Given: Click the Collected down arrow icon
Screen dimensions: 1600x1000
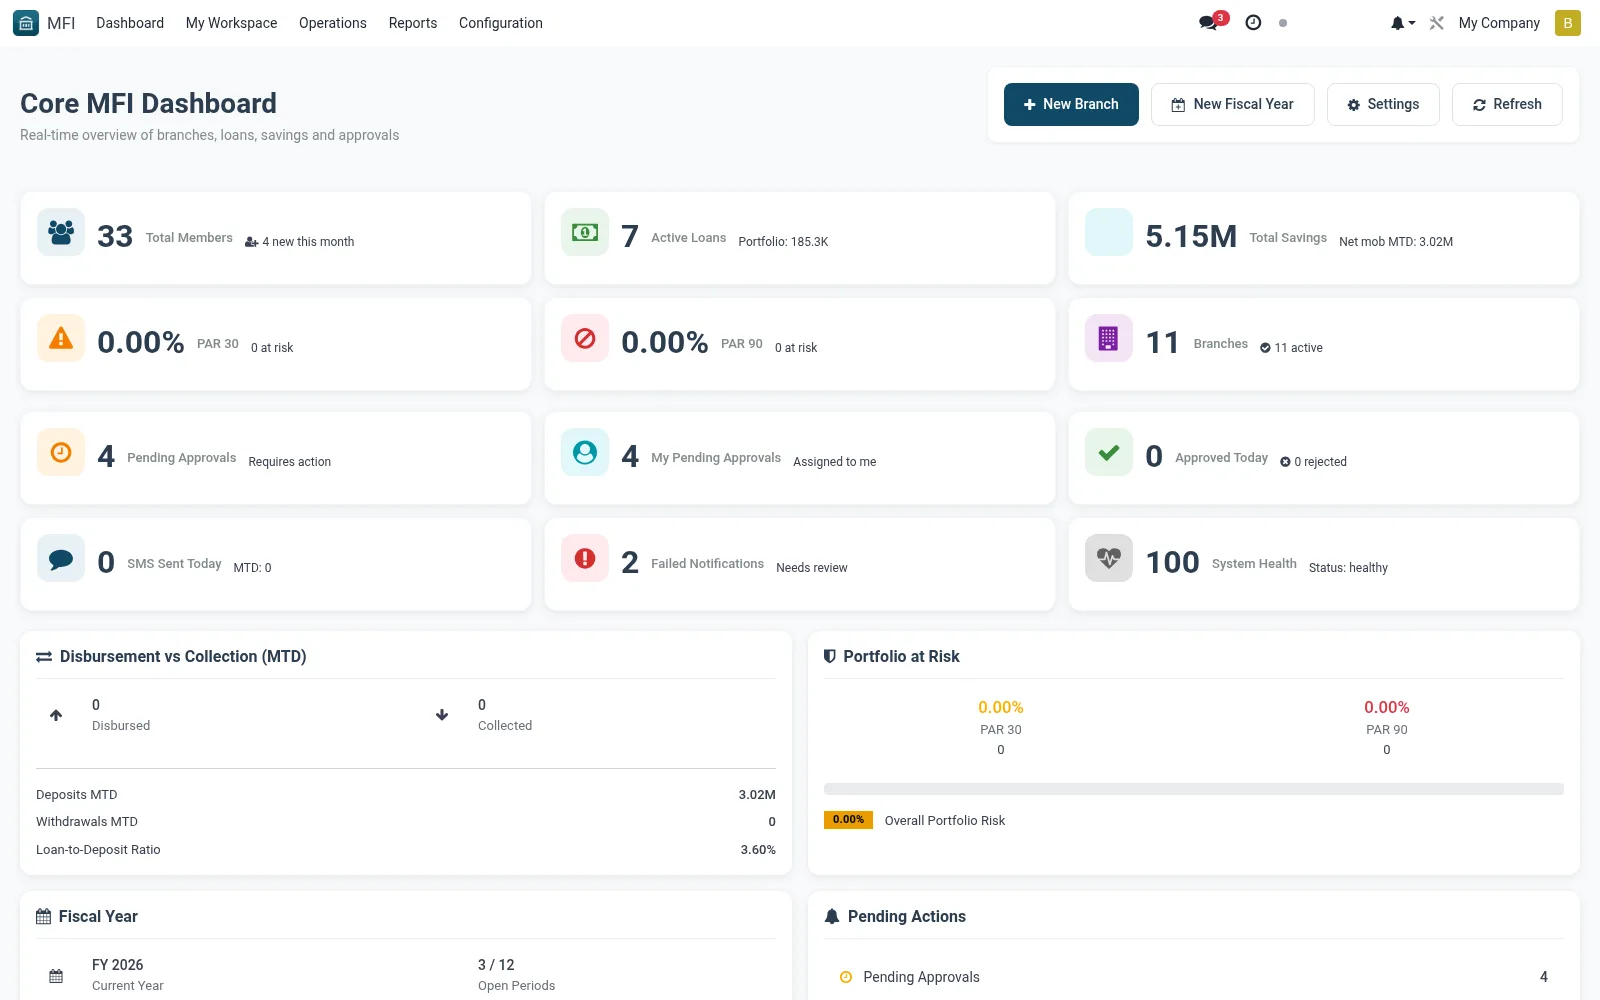Looking at the screenshot, I should (442, 715).
